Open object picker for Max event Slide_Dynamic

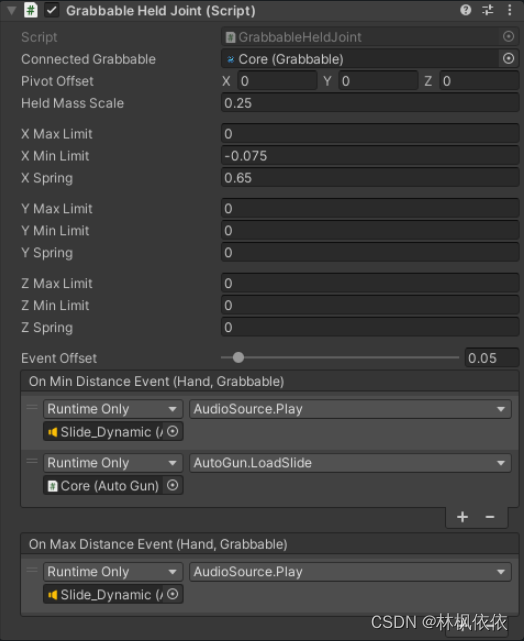[x=173, y=594]
